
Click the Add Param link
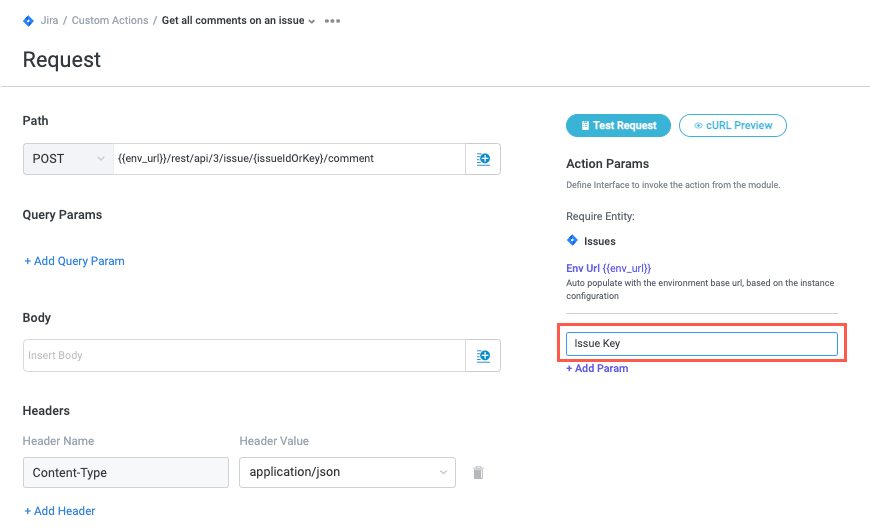(597, 368)
